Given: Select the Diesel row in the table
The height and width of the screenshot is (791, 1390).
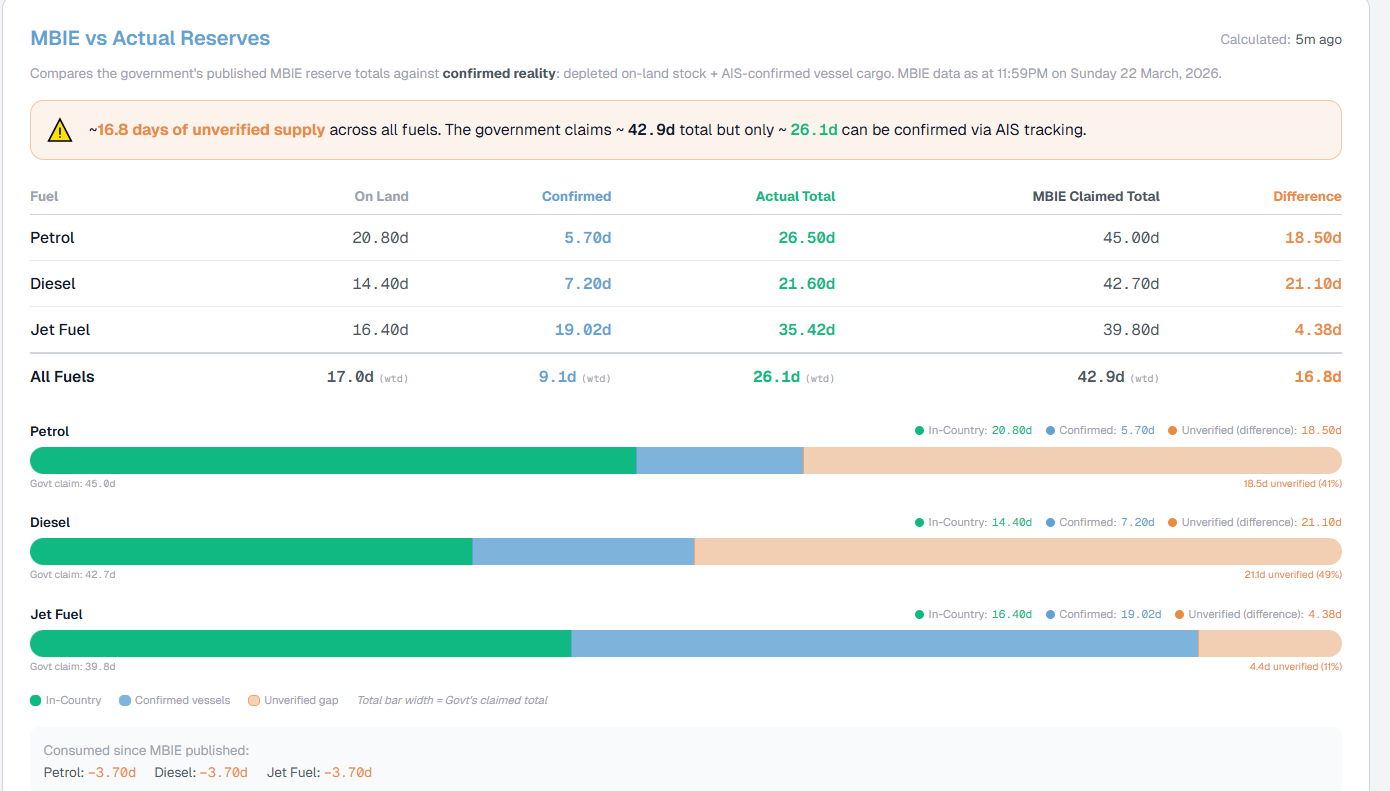Looking at the screenshot, I should pyautogui.click(x=53, y=284).
